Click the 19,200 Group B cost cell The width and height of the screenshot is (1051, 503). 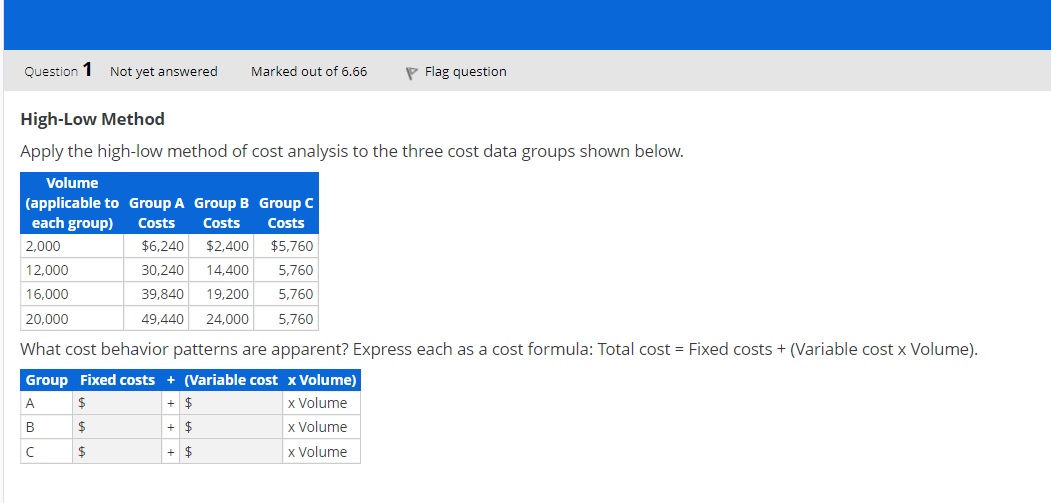[x=221, y=294]
